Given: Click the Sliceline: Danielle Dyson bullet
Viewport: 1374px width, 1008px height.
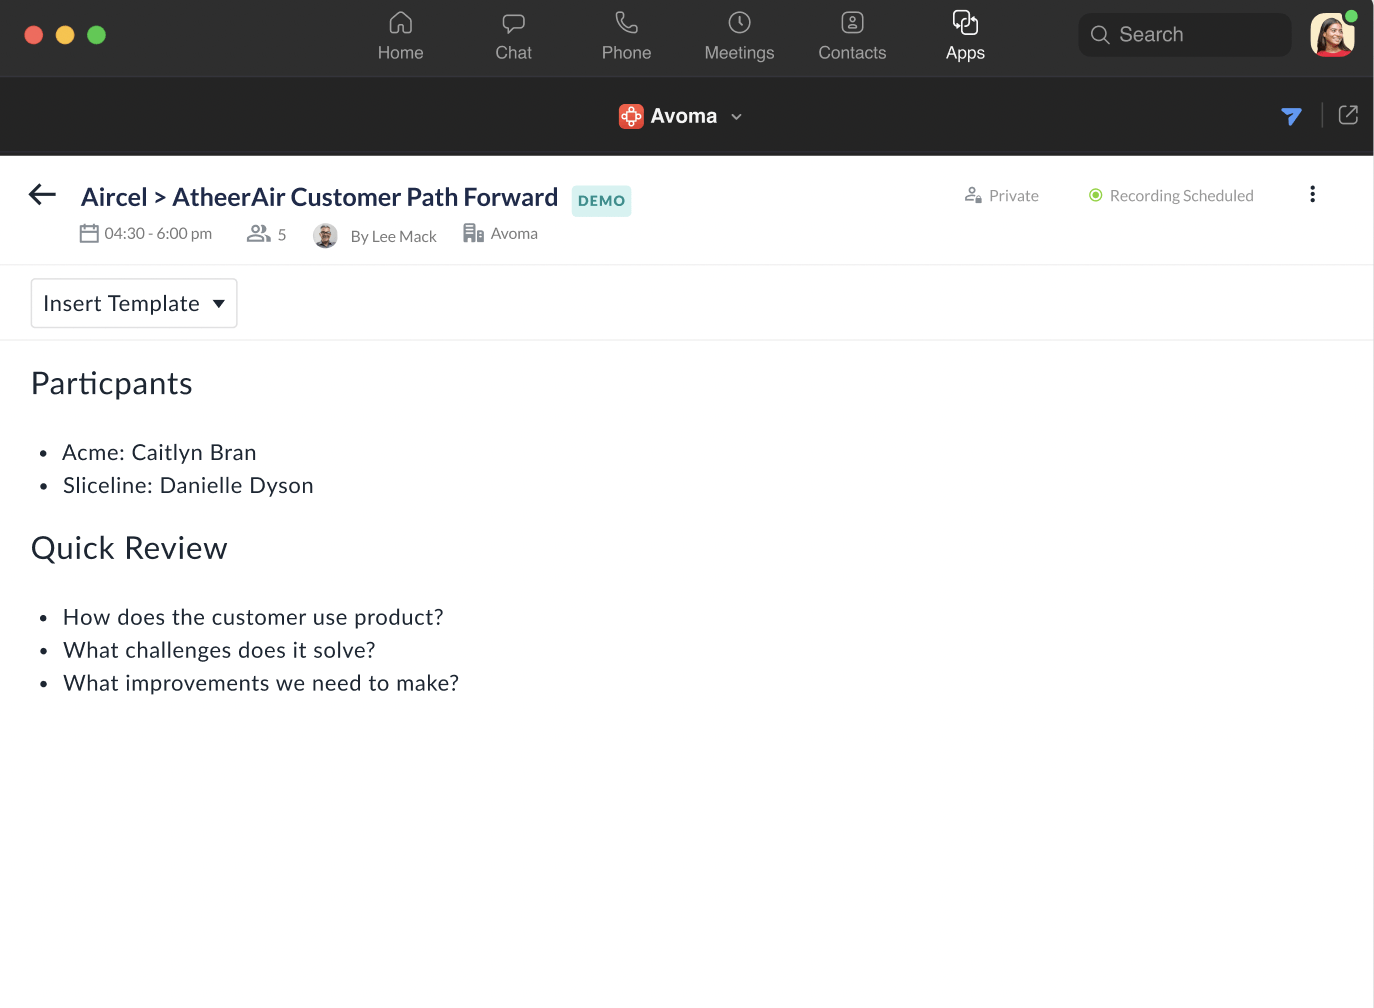Looking at the screenshot, I should (188, 486).
